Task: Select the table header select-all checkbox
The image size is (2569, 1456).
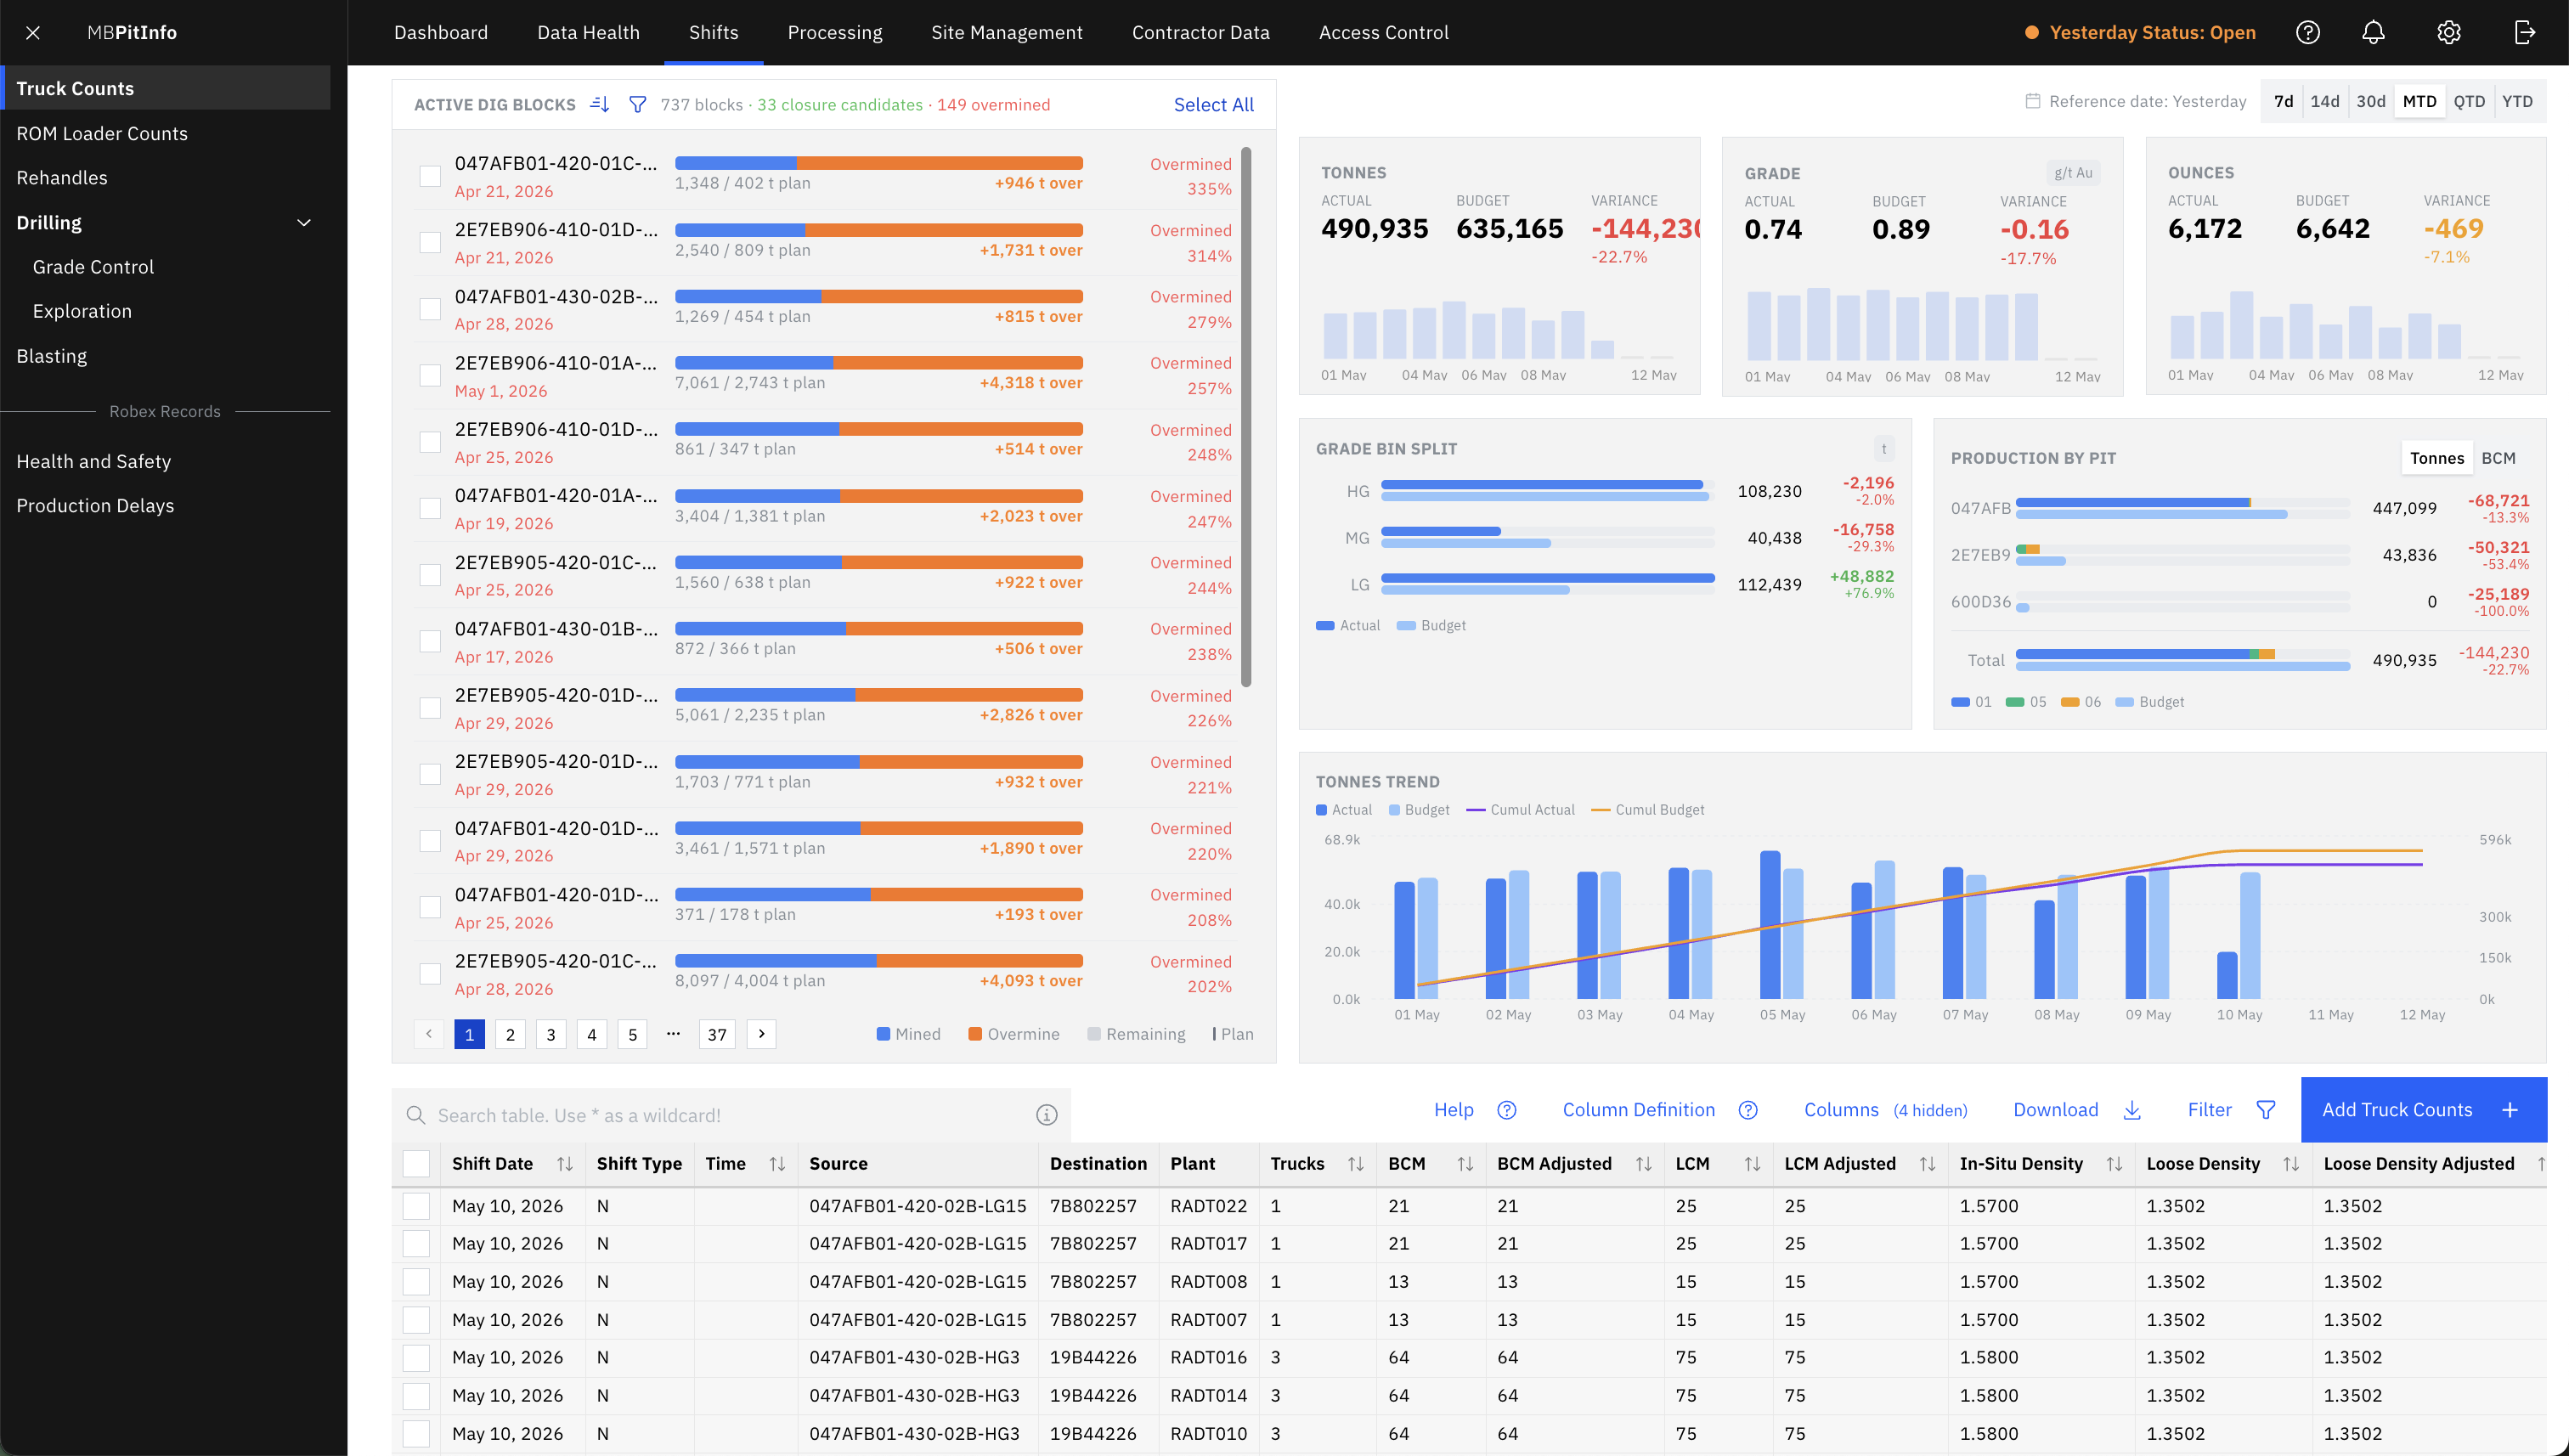Action: point(416,1163)
